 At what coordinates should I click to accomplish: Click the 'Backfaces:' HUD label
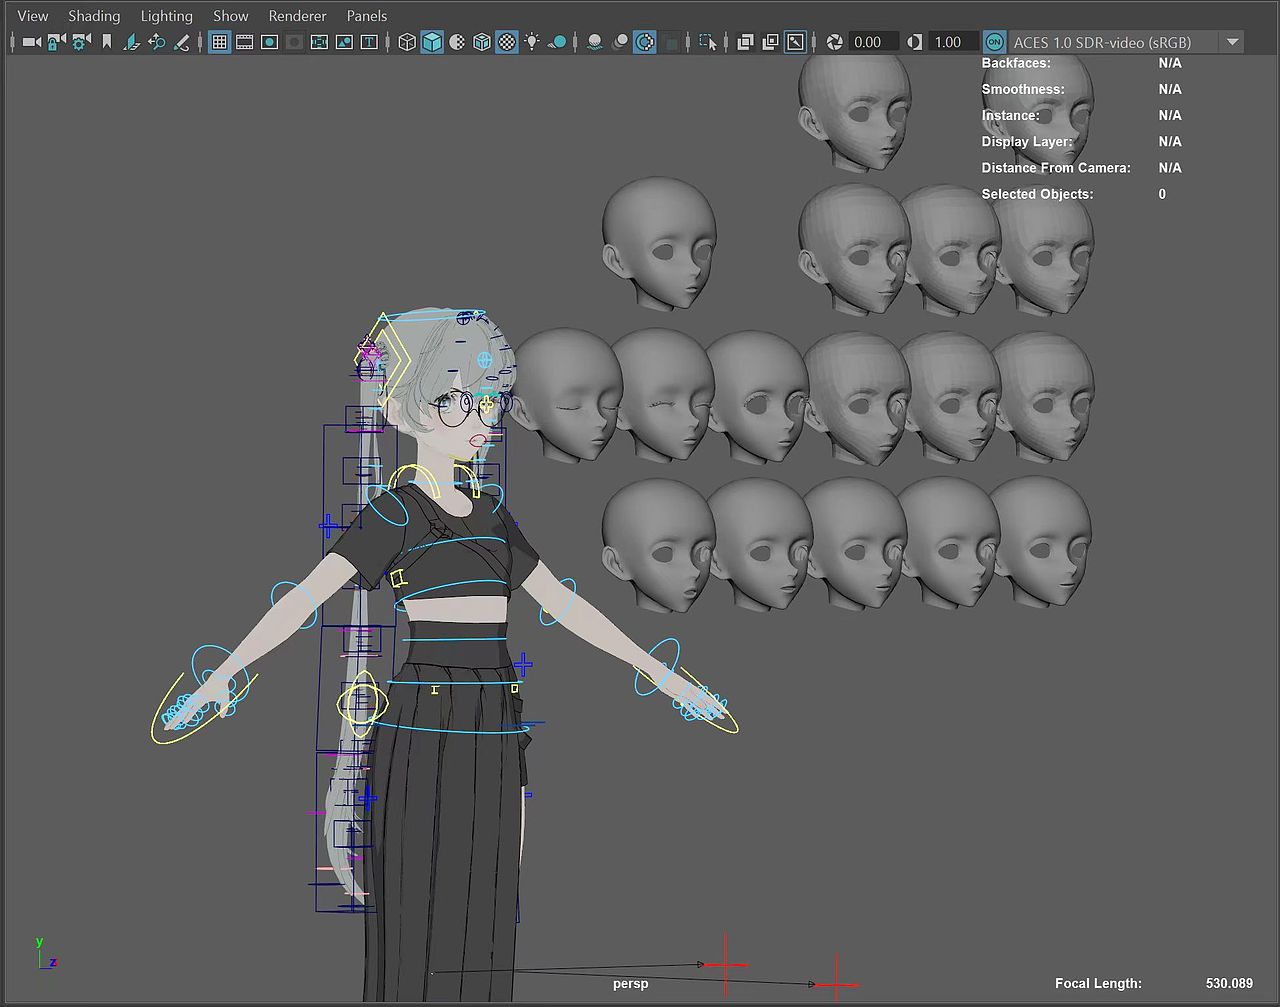1016,63
